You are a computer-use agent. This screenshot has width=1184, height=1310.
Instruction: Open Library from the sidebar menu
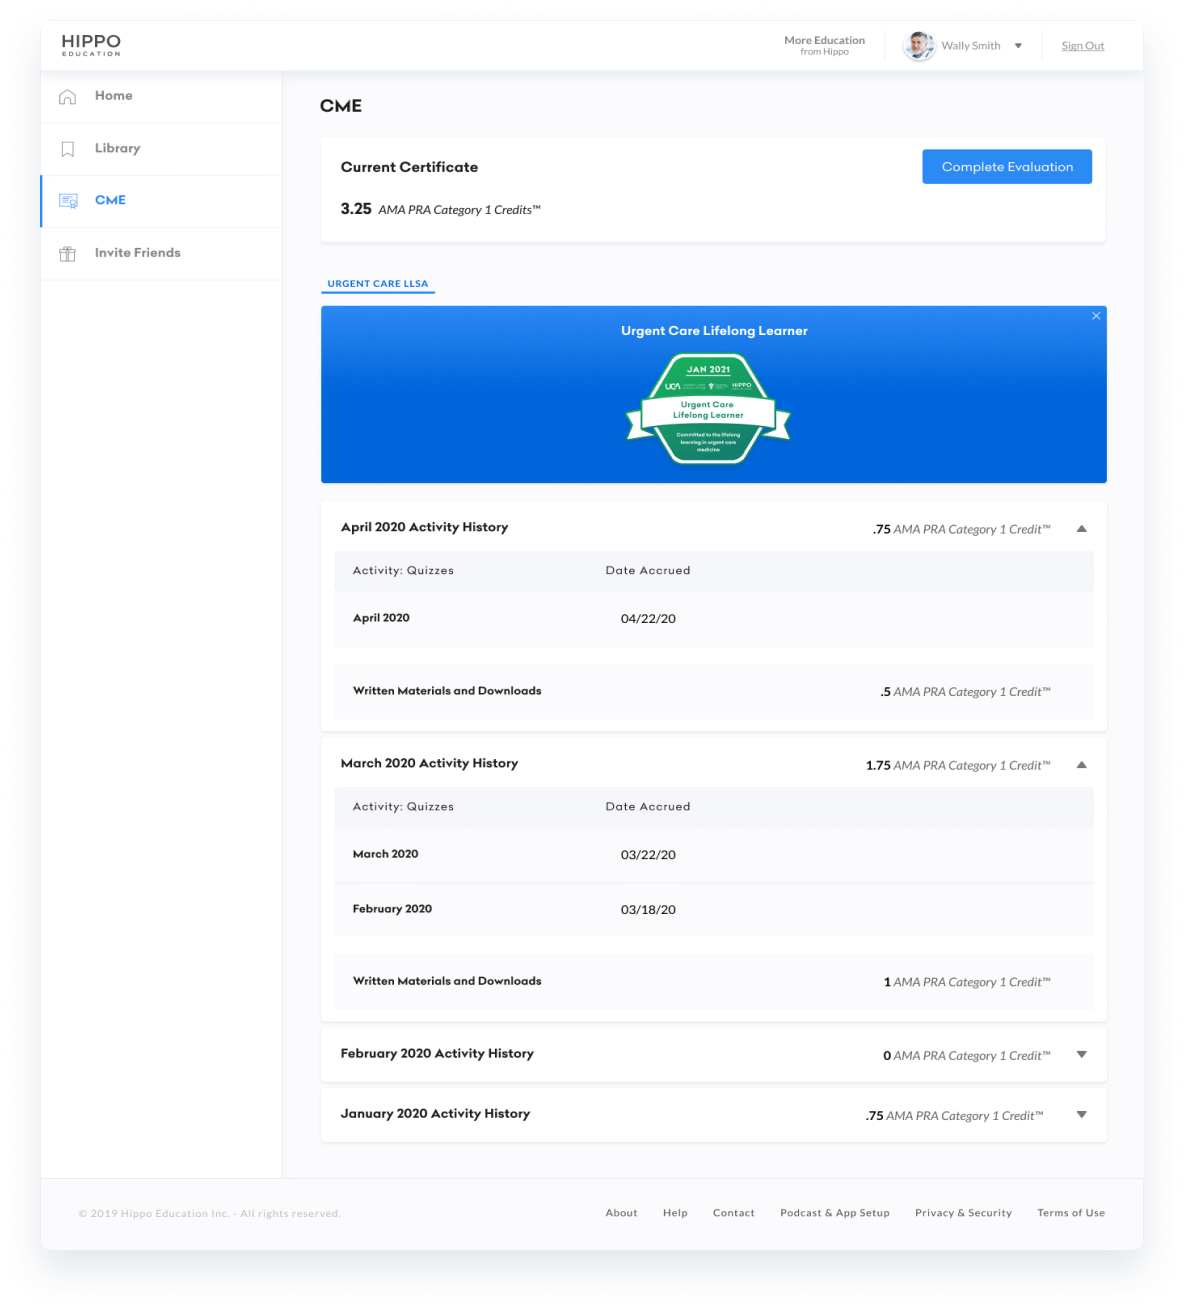click(117, 149)
